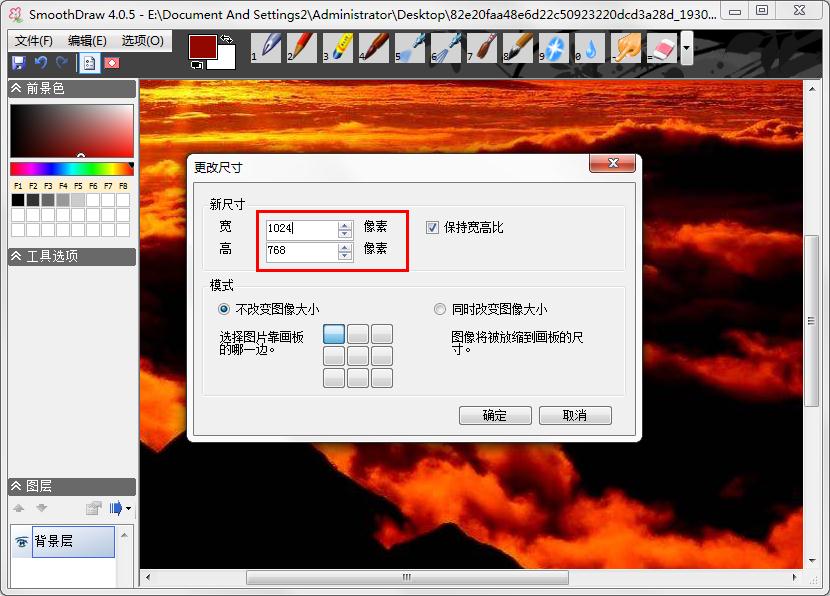This screenshot has height=596, width=830.
Task: Click the Undo arrow icon
Action: pyautogui.click(x=40, y=62)
